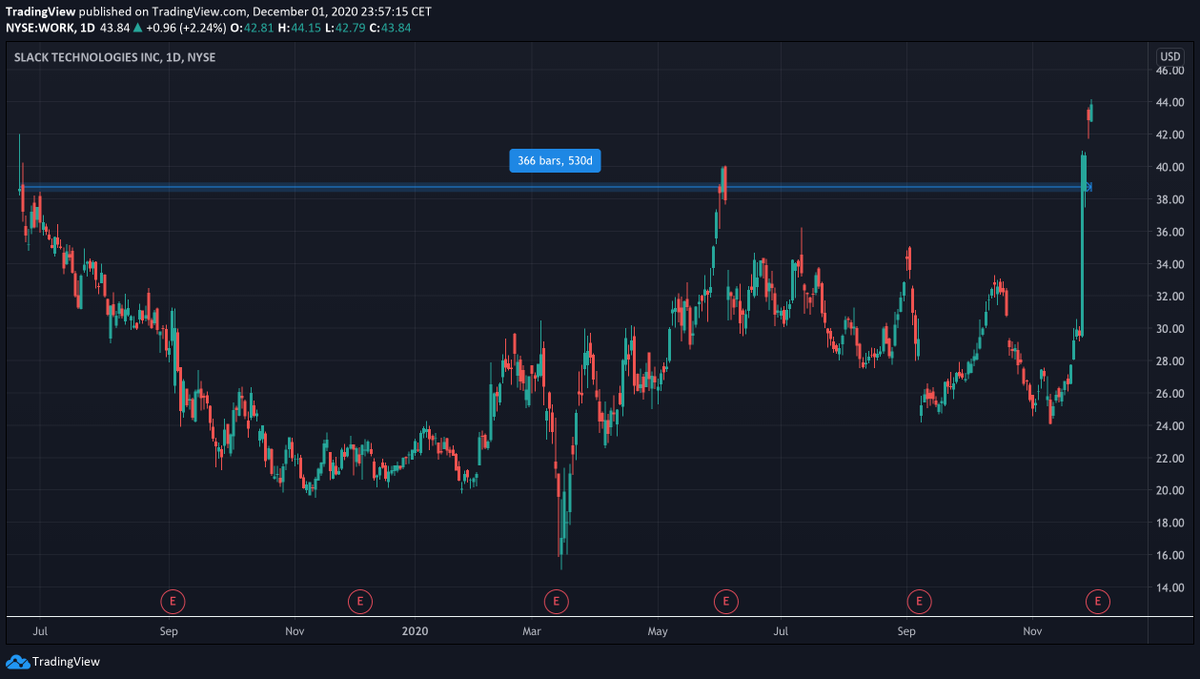Screen dimensions: 1200x679
Task: Click the bold 'TradingView' header word
Action: point(39,10)
